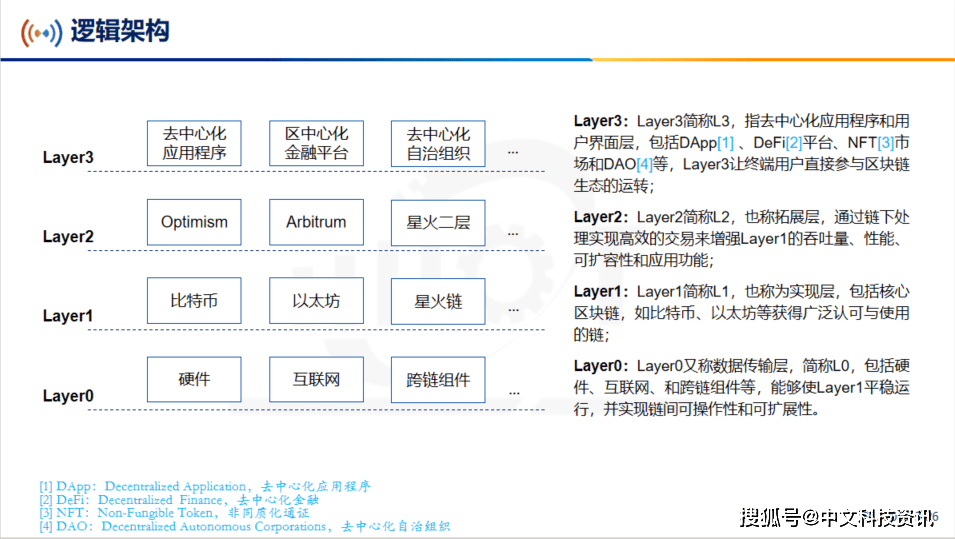Image resolution: width=955 pixels, height=539 pixels.
Task: Click the text 可扩容性和应用功能 in Layer2 description
Action: pyautogui.click(x=640, y=261)
